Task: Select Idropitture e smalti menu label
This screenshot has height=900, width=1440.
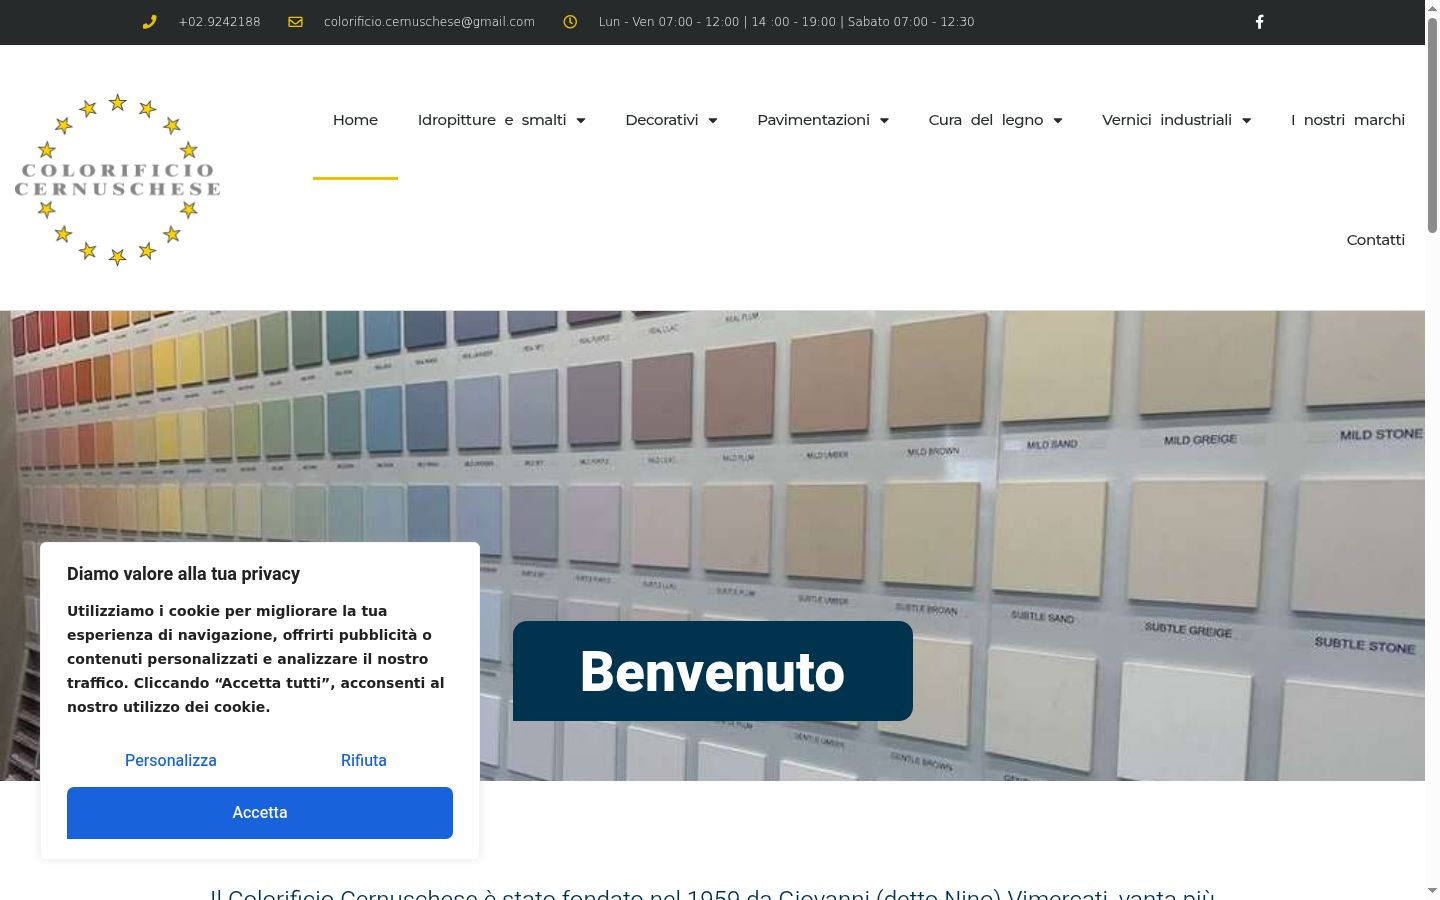Action: coord(492,120)
